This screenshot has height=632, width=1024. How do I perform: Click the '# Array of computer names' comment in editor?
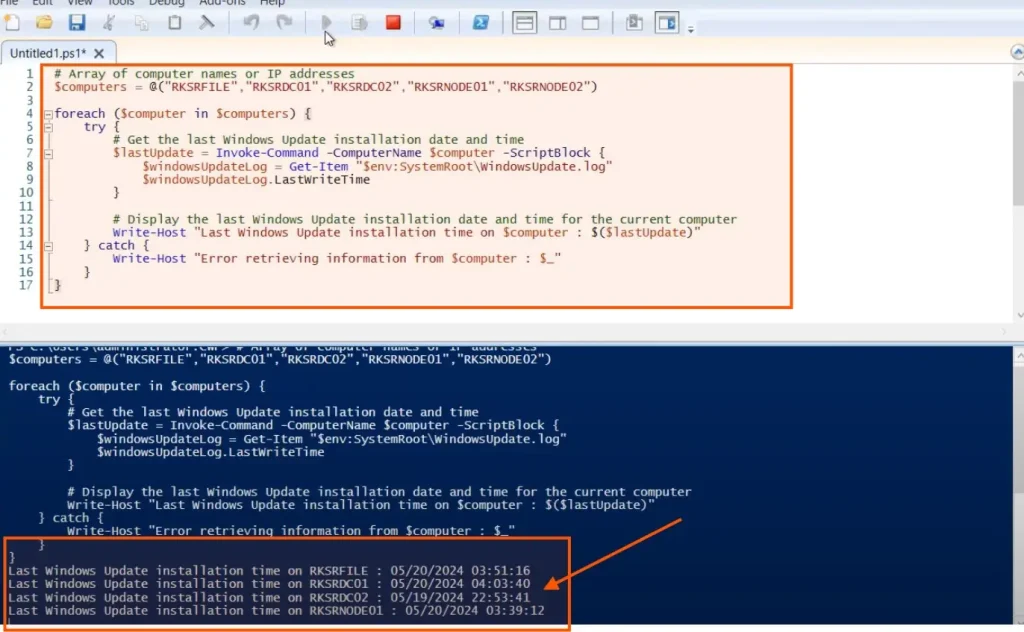pyautogui.click(x=204, y=74)
